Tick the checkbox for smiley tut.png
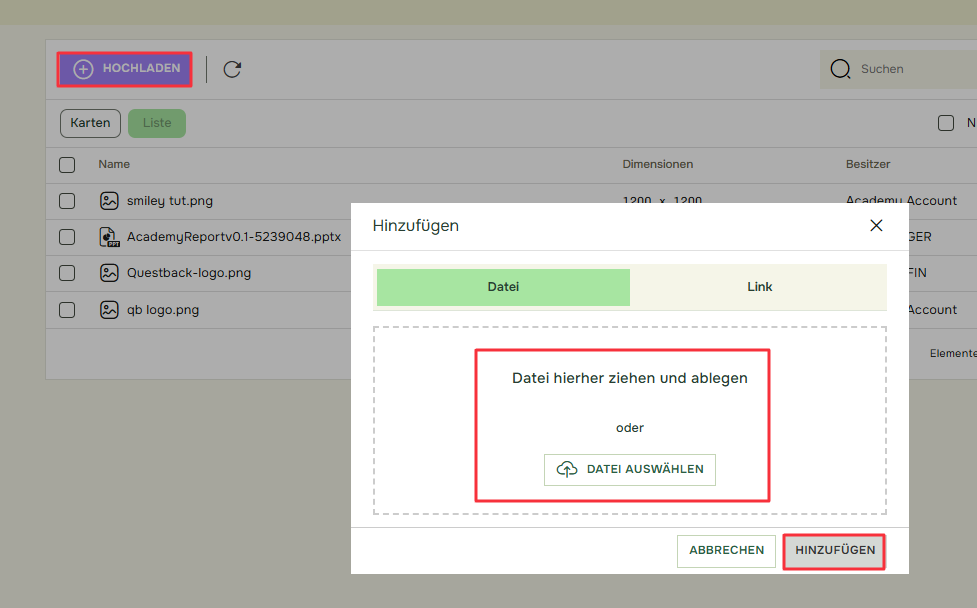The image size is (977, 608). pos(67,201)
